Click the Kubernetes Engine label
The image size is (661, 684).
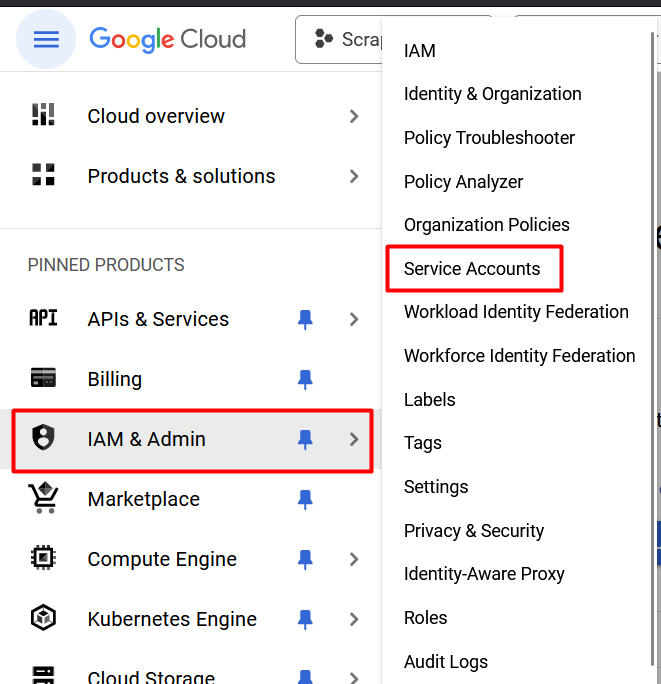(x=172, y=619)
